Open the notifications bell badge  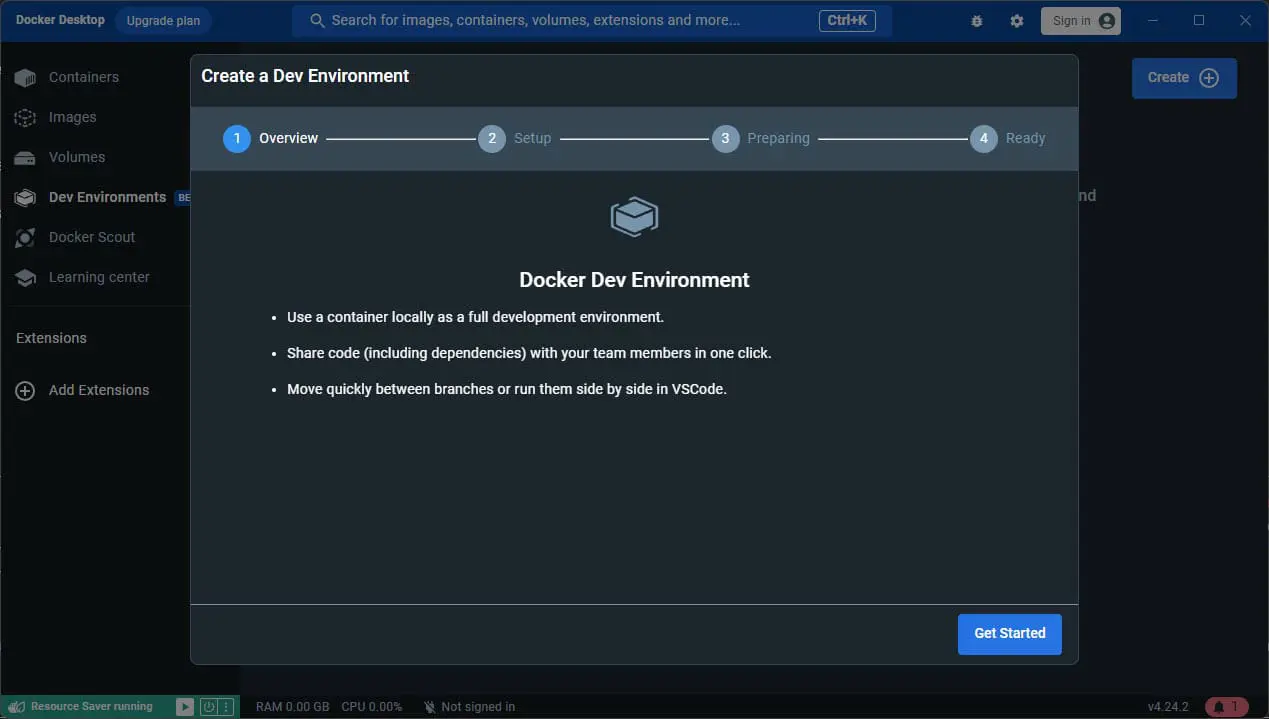click(1227, 707)
